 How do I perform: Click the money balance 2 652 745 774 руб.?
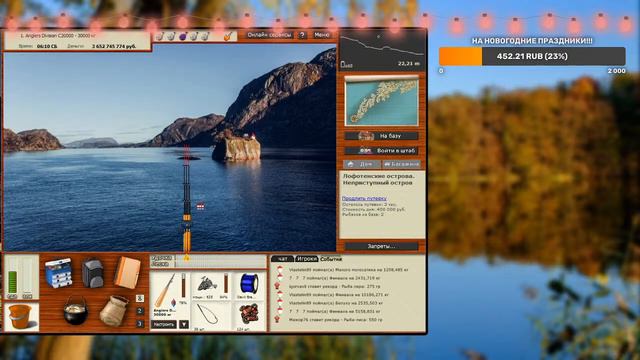(114, 47)
